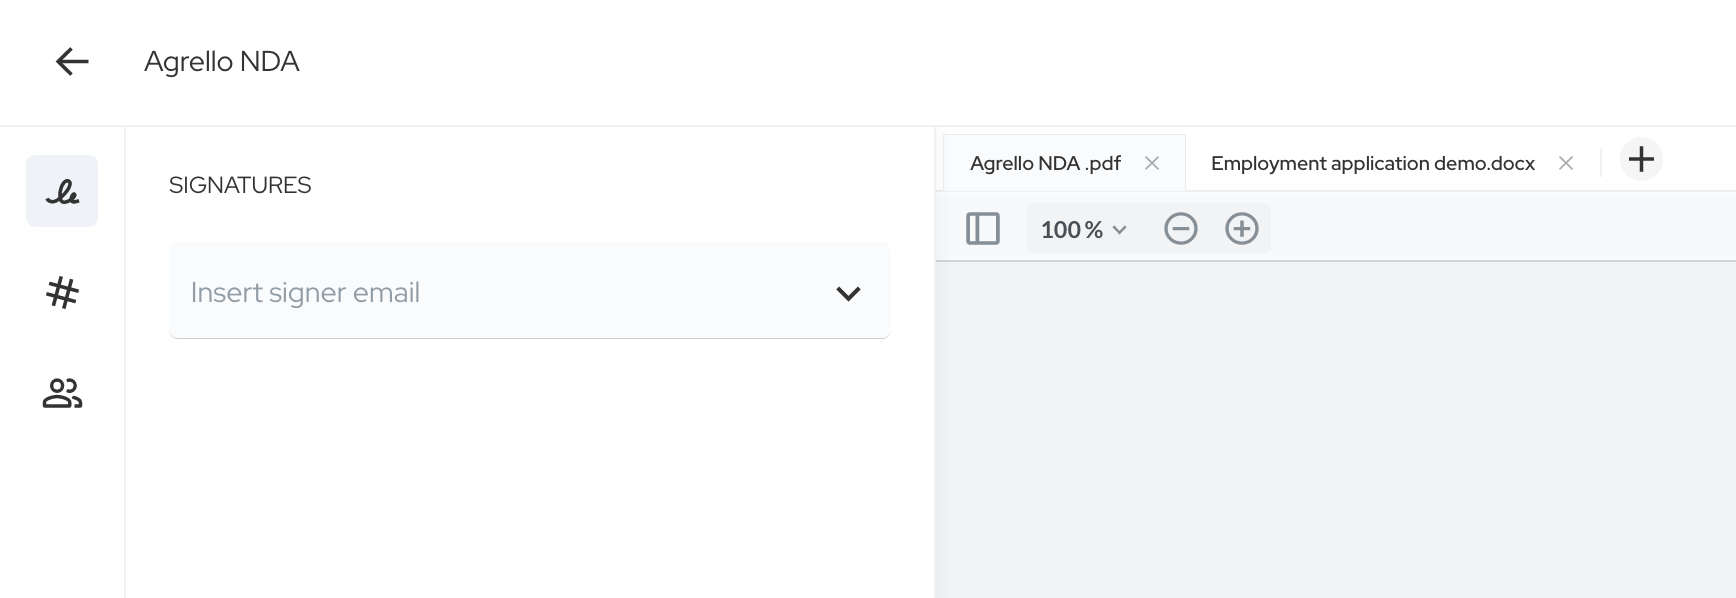Open the hash fields panel icon
1736x598 pixels.
click(x=62, y=292)
